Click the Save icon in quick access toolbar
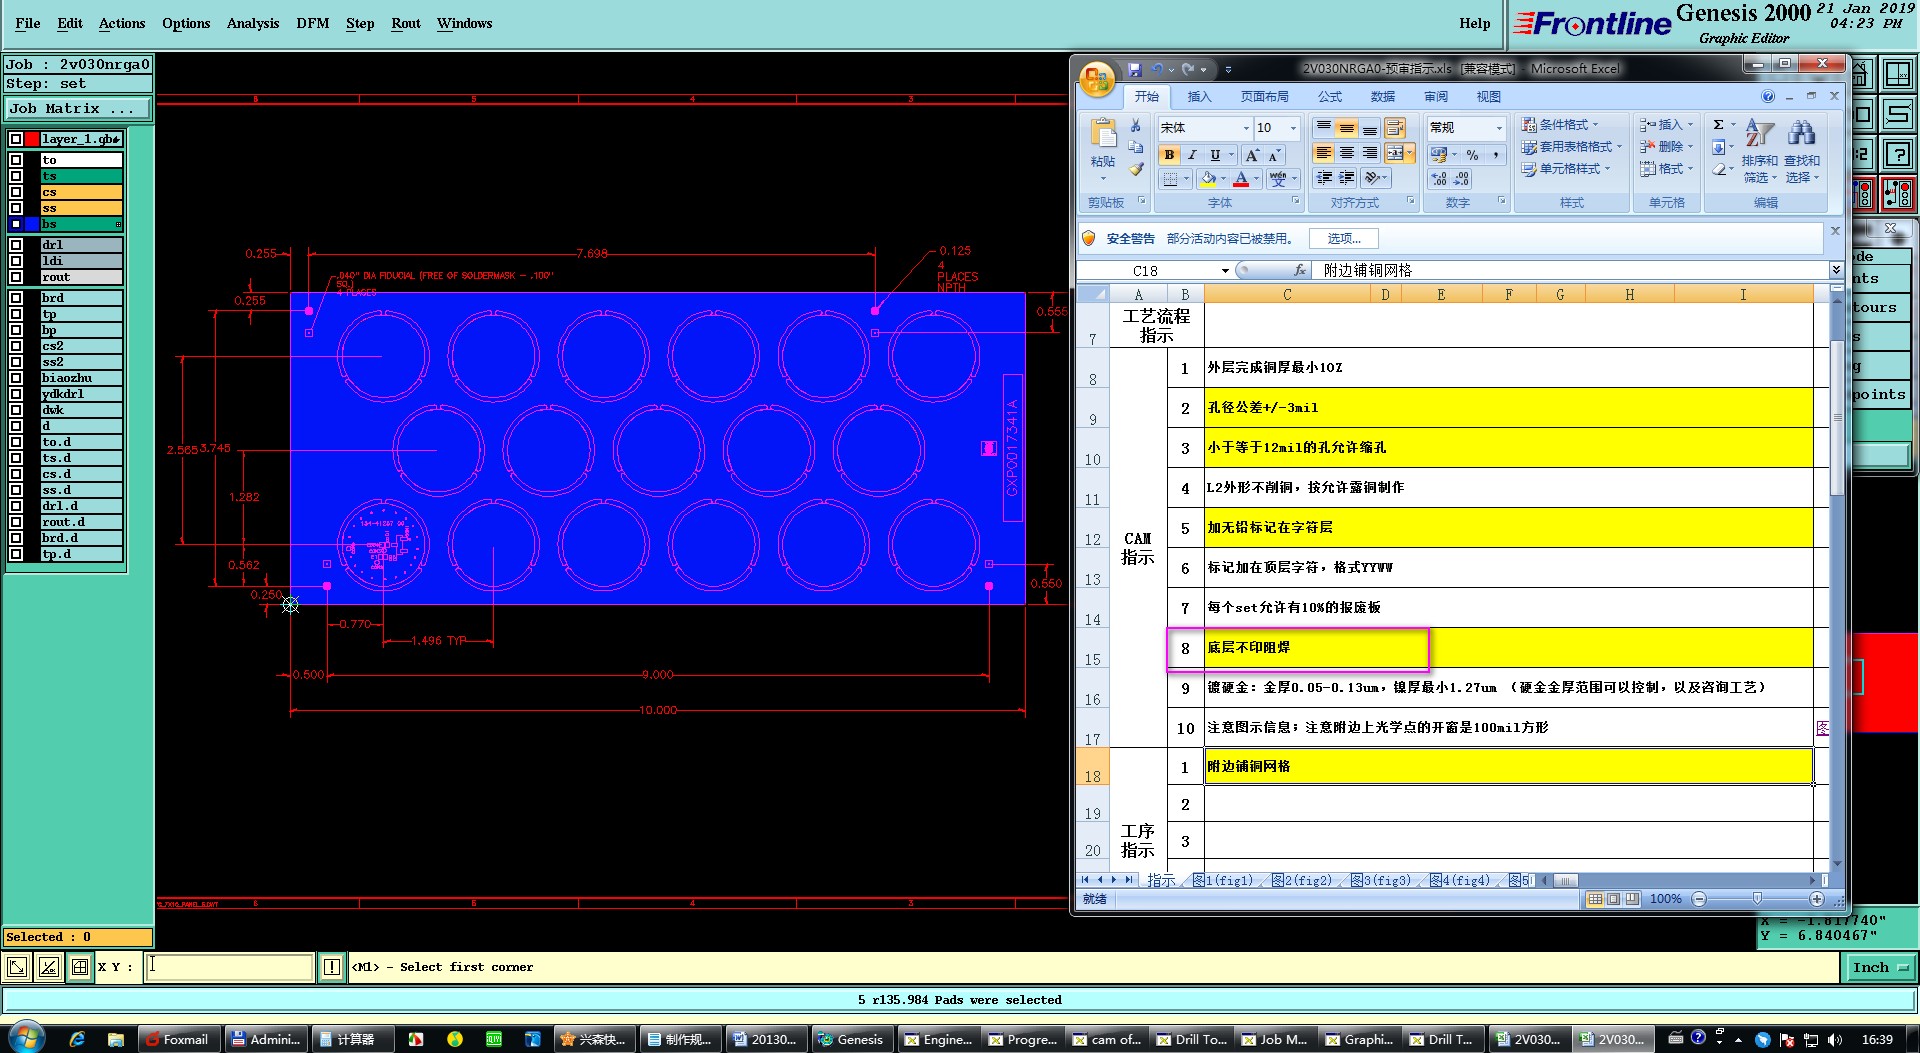The height and width of the screenshot is (1053, 1920). coord(1134,69)
